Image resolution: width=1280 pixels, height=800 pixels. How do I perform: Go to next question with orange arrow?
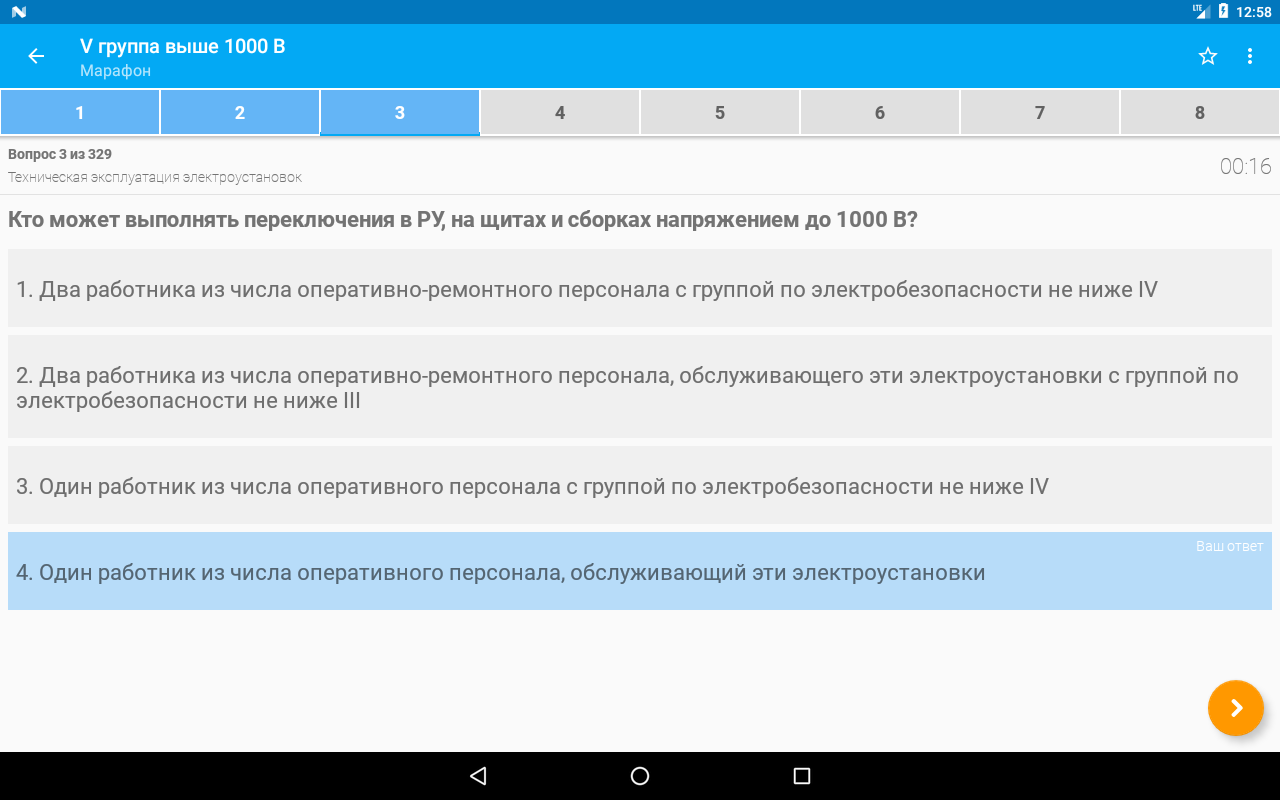1236,708
